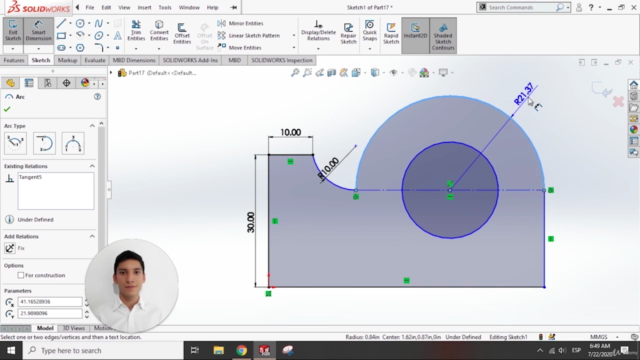
Task: Click Linear Sketch Pattern
Action: coord(249,36)
